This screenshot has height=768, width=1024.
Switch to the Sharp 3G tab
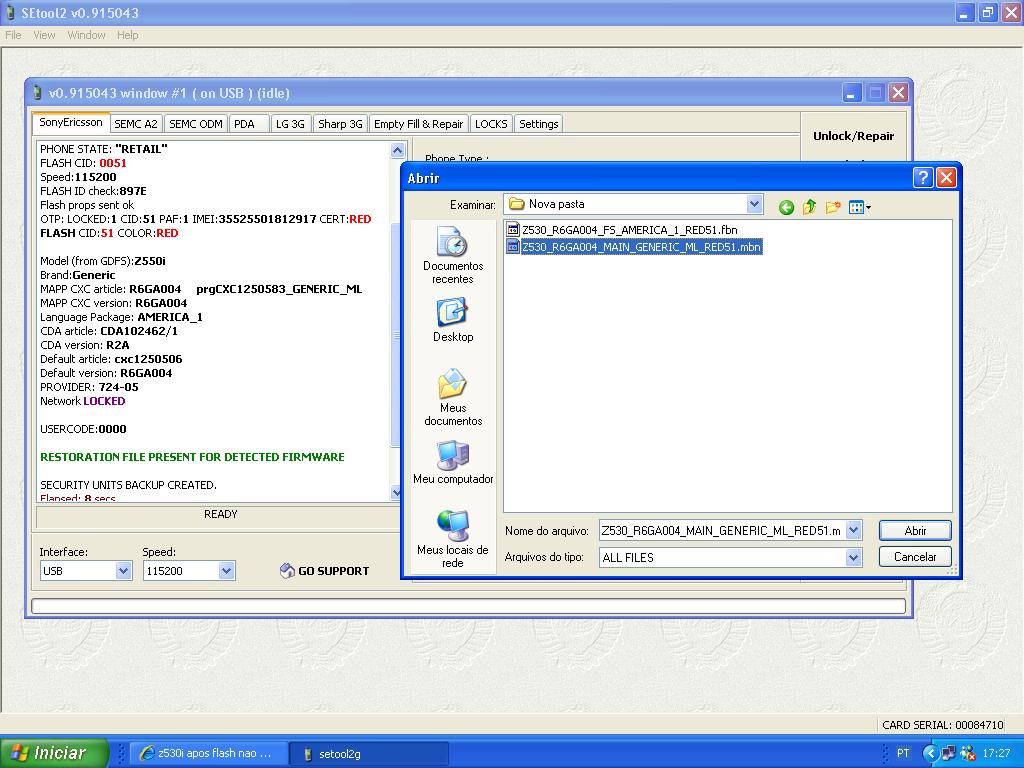340,124
